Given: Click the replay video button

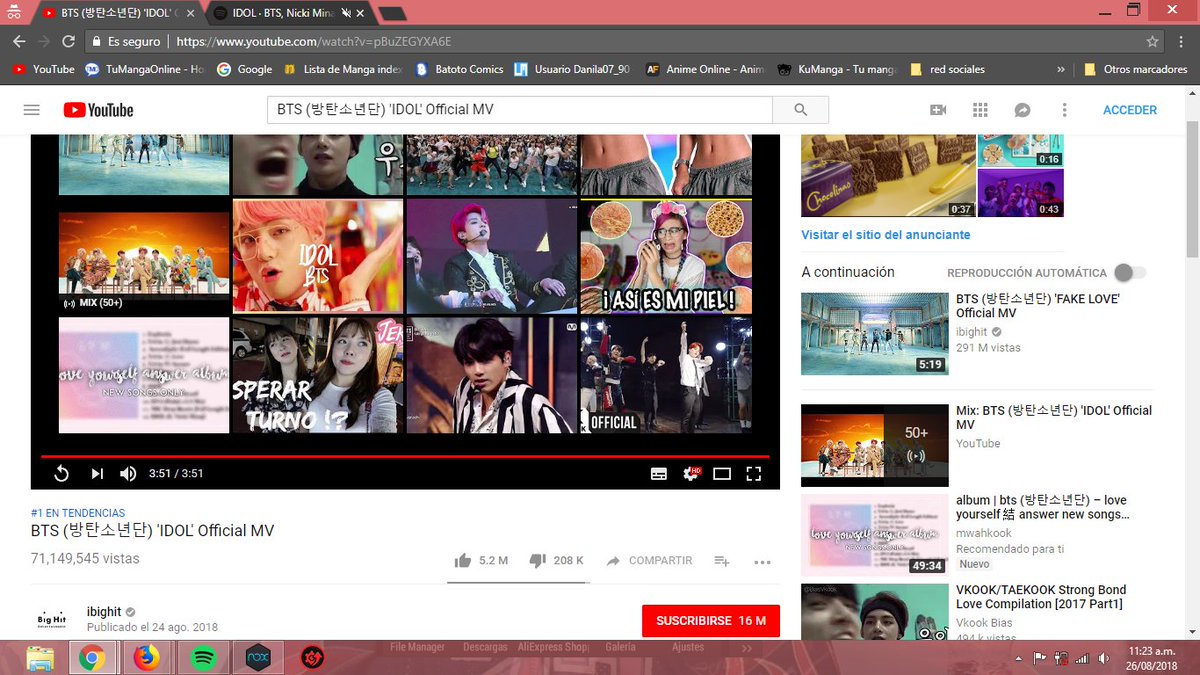Looking at the screenshot, I should [x=61, y=473].
